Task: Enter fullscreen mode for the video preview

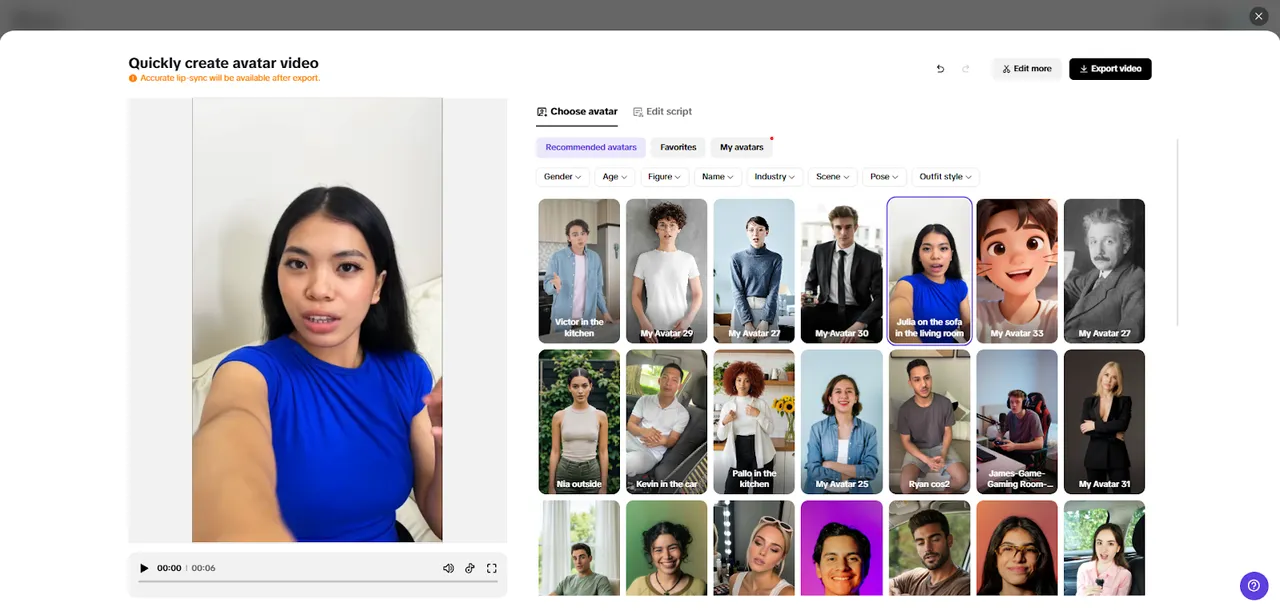Action: click(x=491, y=567)
